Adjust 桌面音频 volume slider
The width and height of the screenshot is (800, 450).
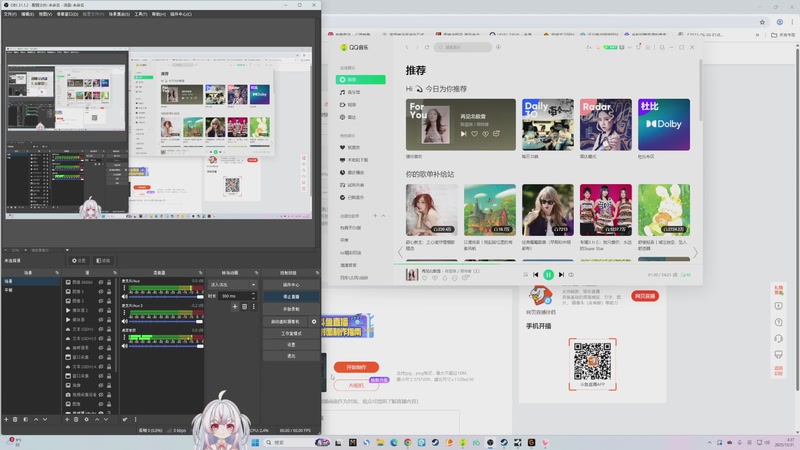[x=166, y=346]
